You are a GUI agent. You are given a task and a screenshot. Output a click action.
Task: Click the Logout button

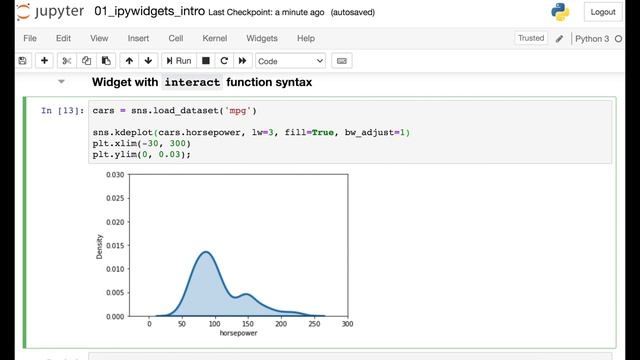point(603,12)
